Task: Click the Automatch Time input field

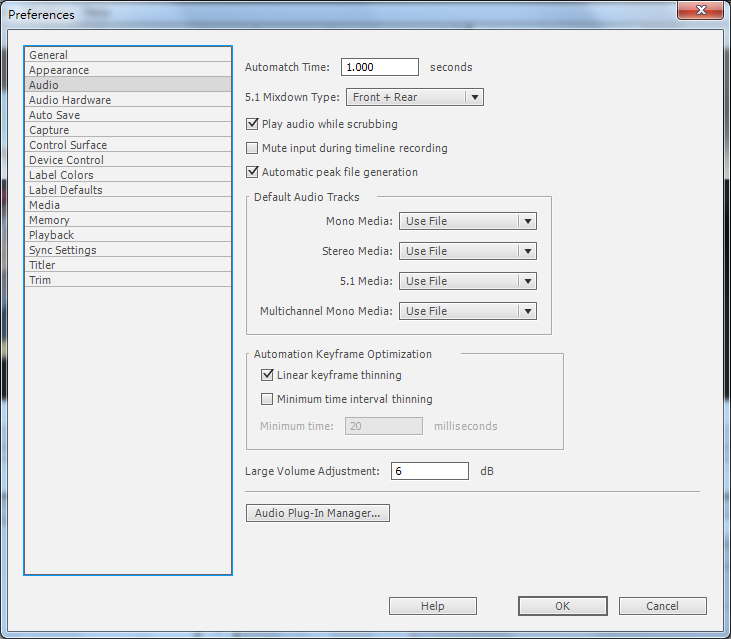Action: (x=379, y=67)
